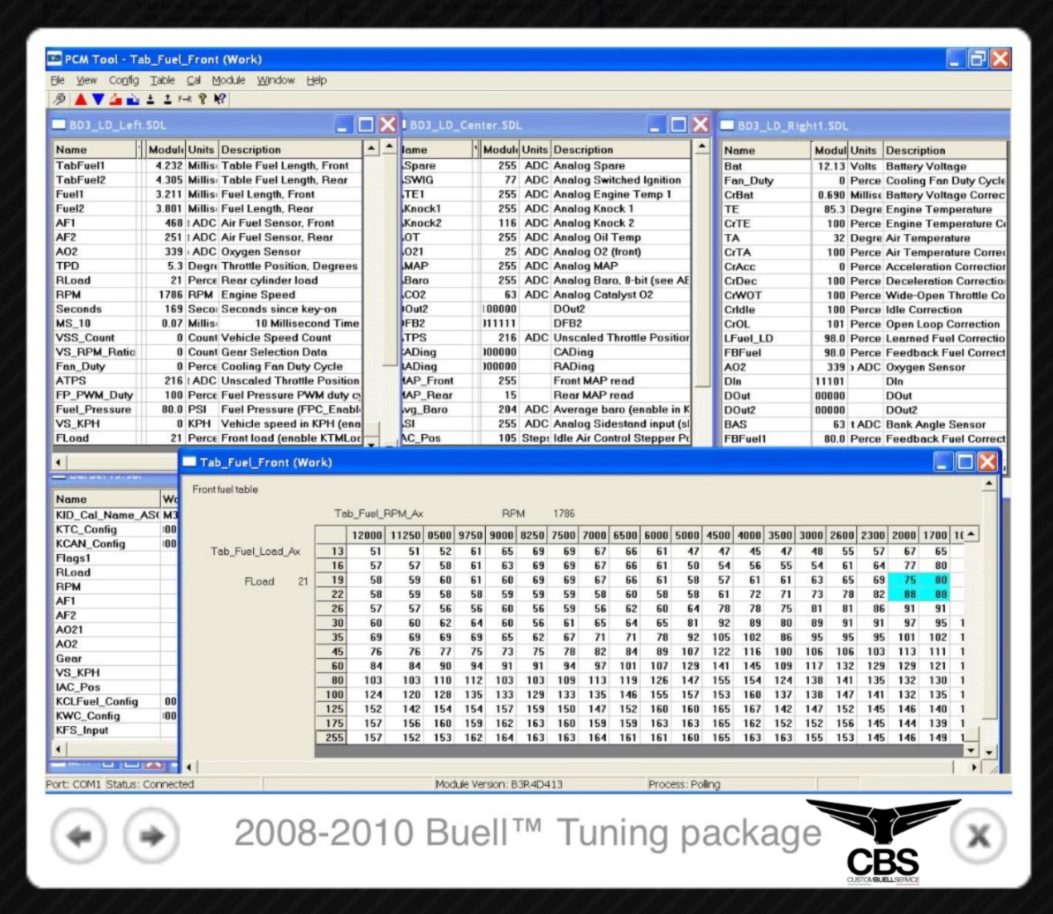The height and width of the screenshot is (914, 1053).
Task: Open the Window menu
Action: click(x=275, y=80)
